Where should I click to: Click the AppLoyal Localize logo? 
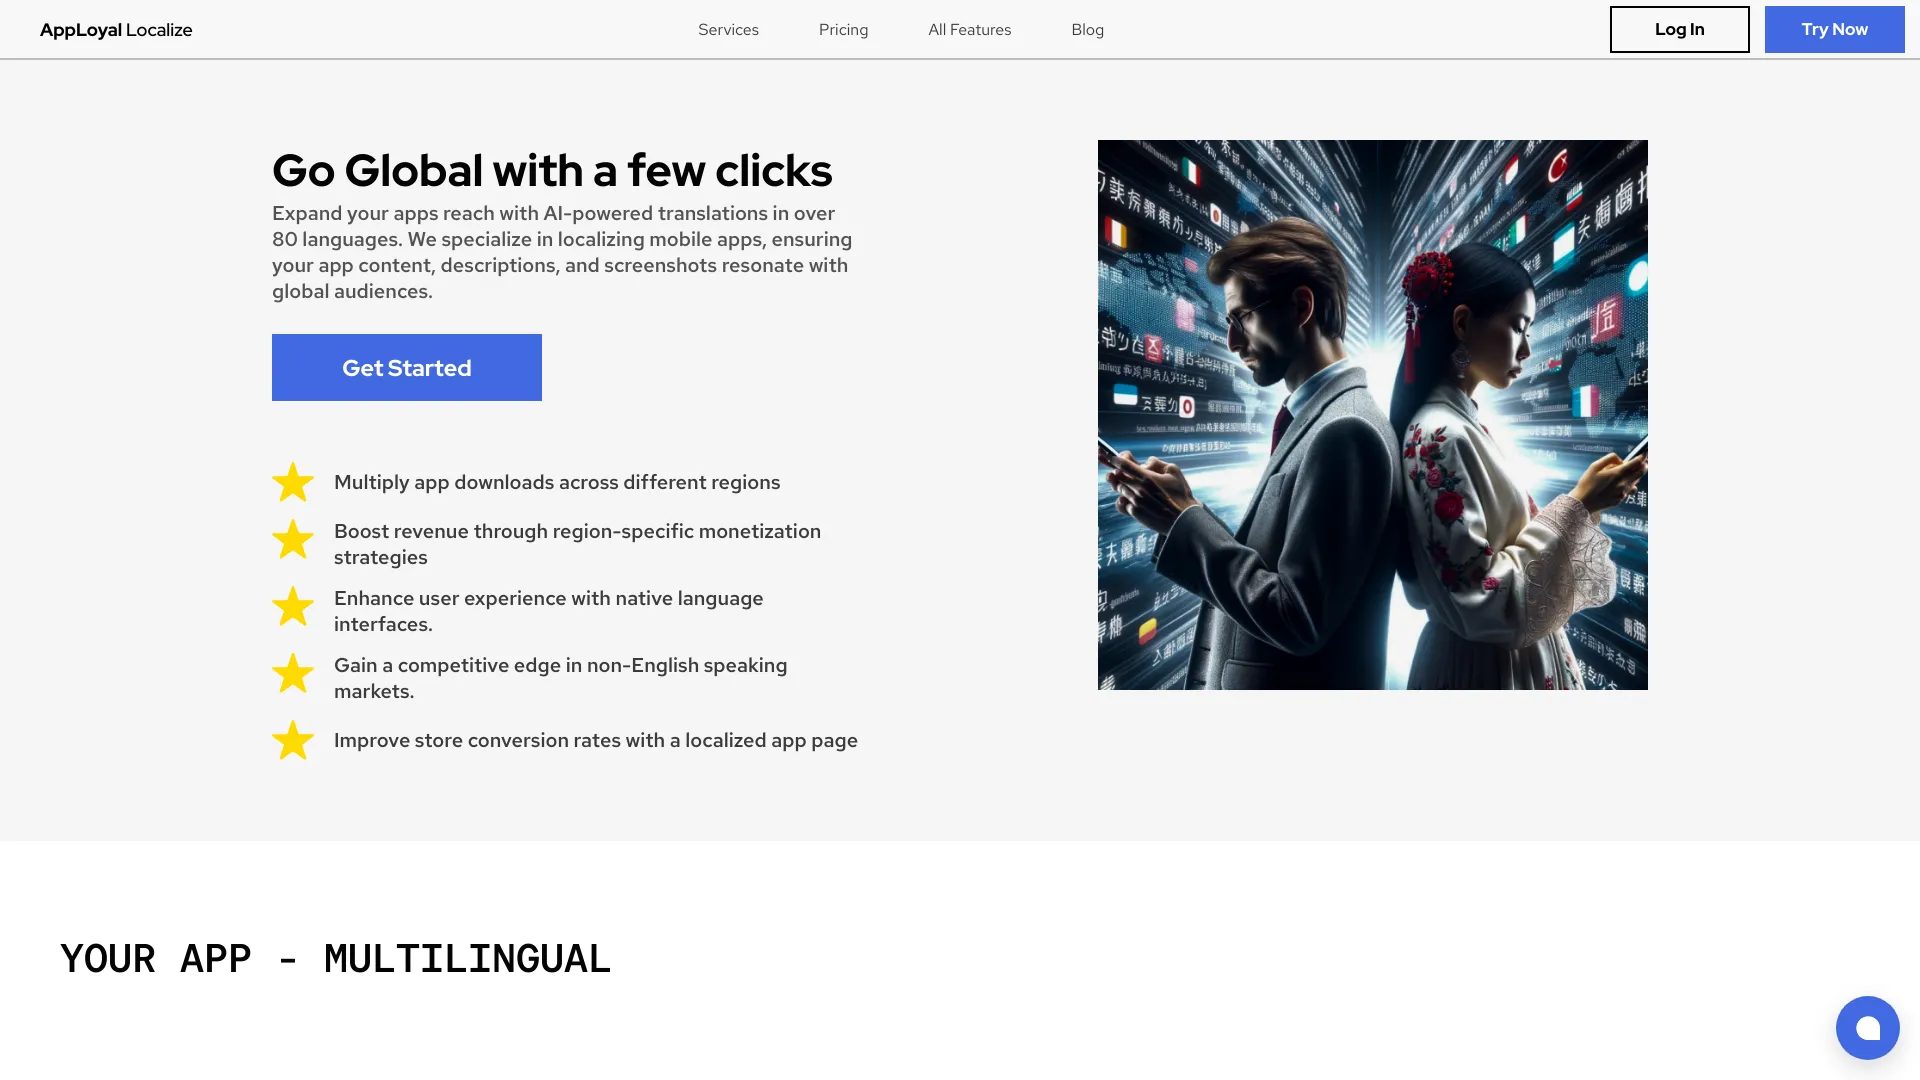click(x=116, y=29)
